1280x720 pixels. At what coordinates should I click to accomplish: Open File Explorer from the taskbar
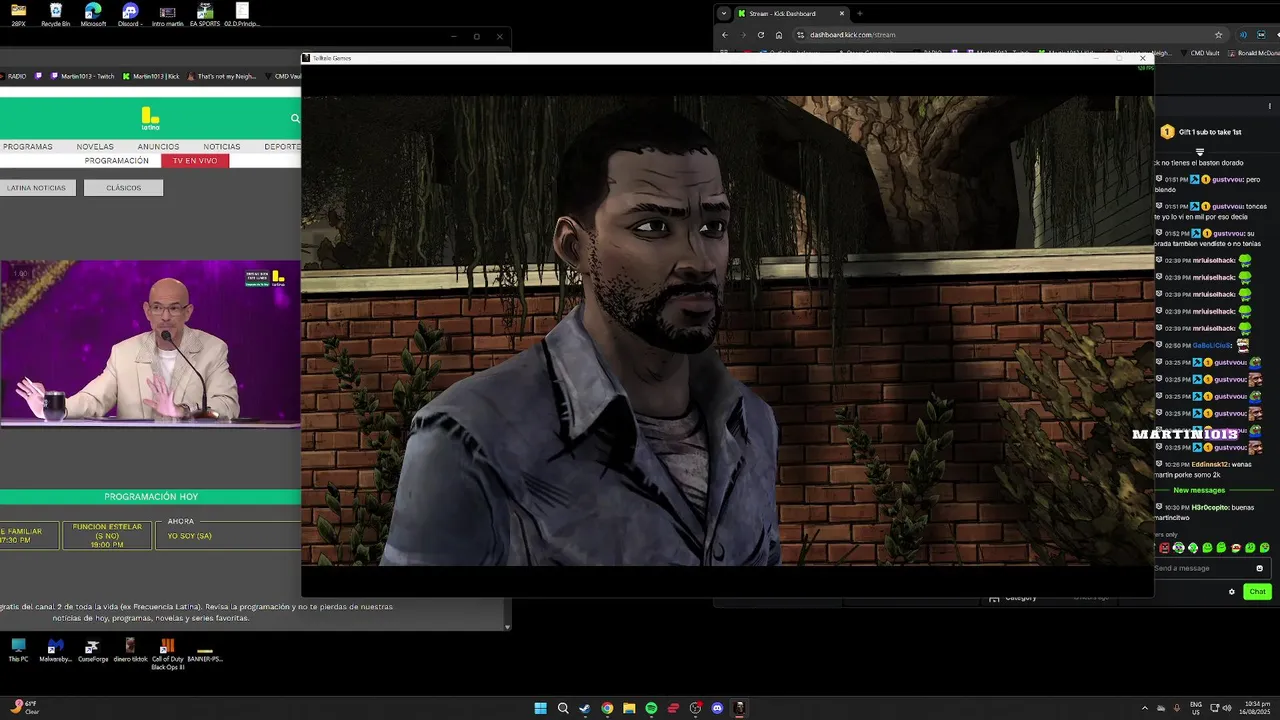pos(629,708)
